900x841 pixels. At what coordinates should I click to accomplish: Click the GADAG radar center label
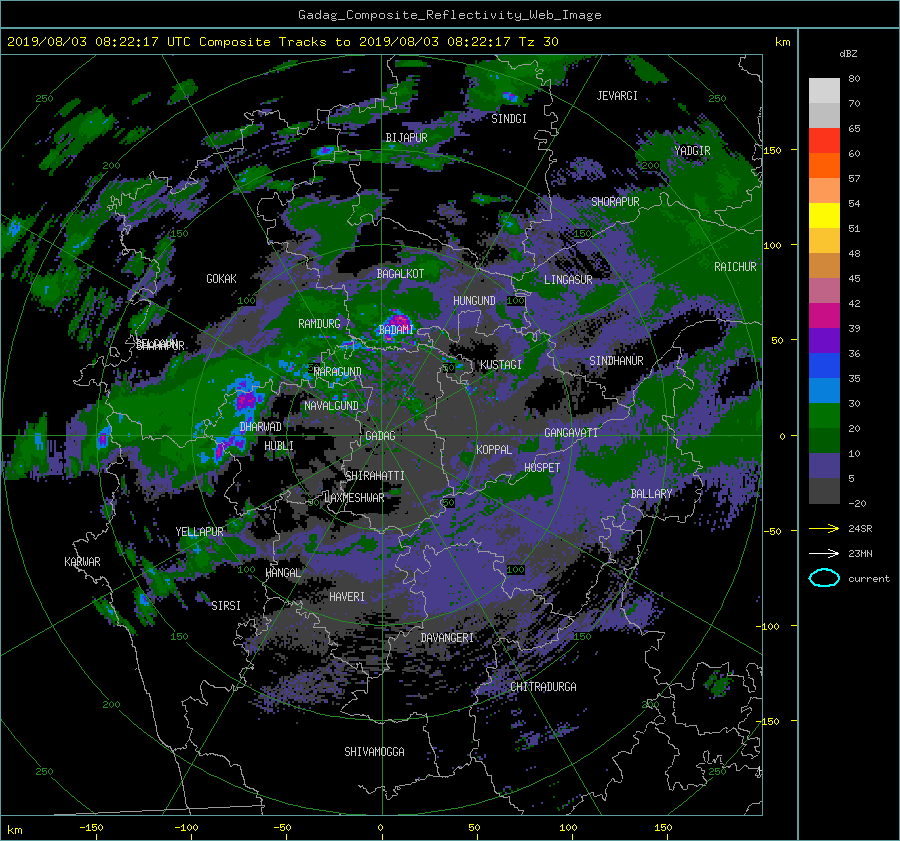(x=380, y=436)
